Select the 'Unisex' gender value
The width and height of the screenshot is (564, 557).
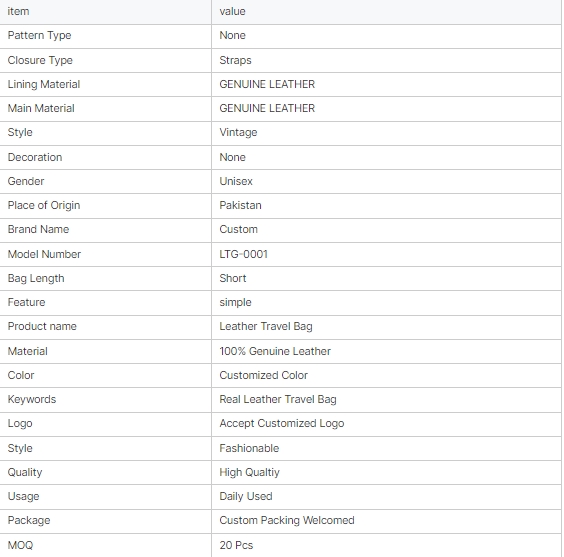pyautogui.click(x=236, y=181)
